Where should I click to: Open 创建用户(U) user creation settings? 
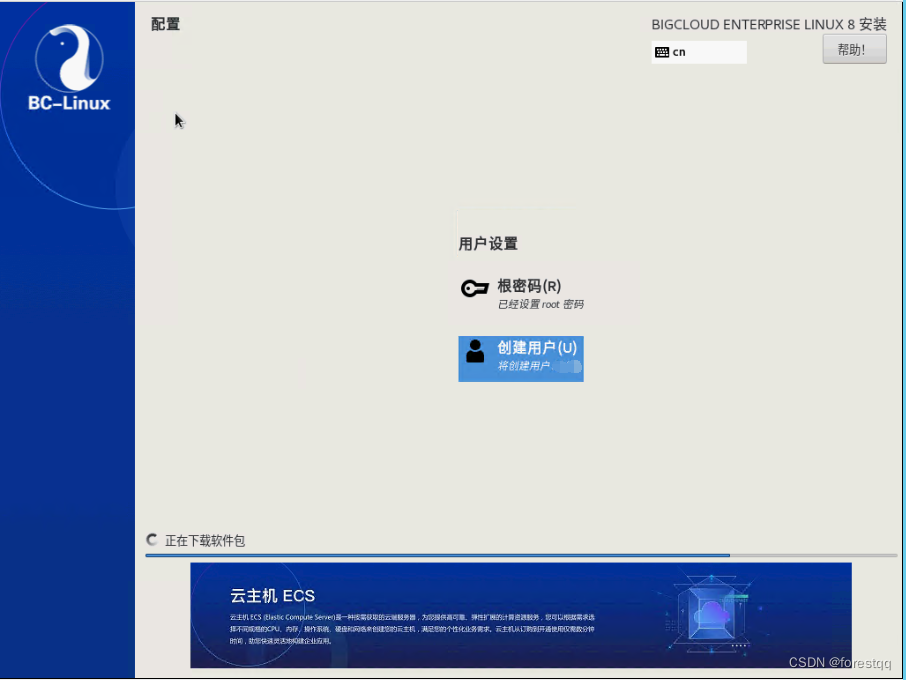[x=521, y=359]
